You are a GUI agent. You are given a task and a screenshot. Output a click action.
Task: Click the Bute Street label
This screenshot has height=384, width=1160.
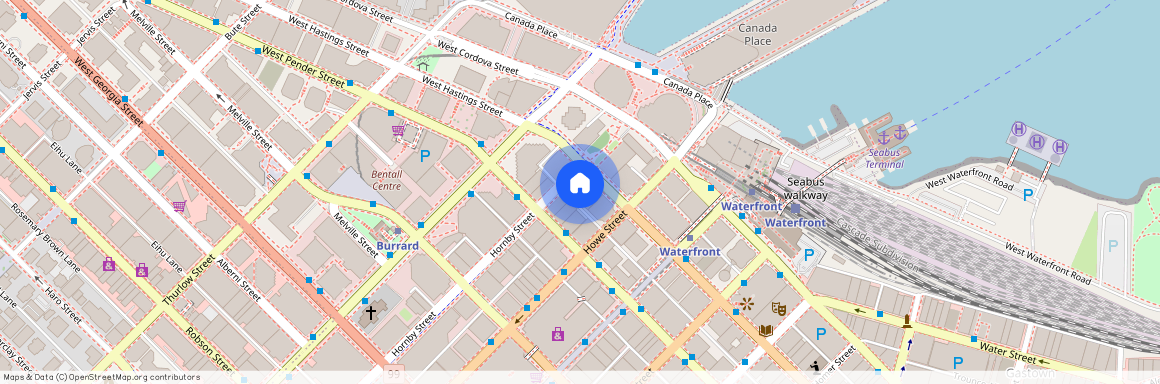click(243, 22)
